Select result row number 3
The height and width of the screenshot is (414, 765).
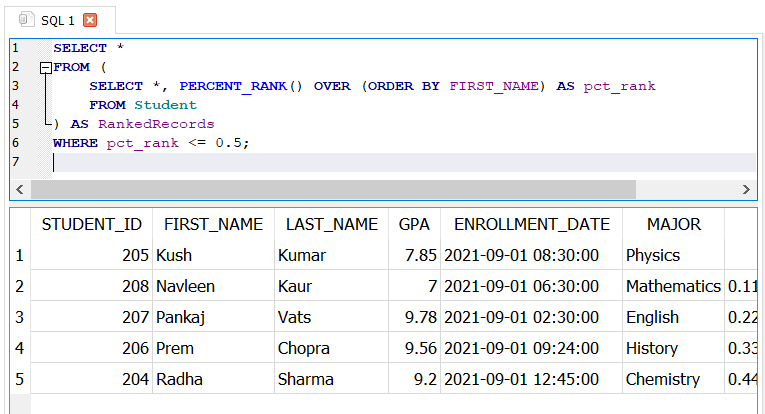pyautogui.click(x=20, y=317)
